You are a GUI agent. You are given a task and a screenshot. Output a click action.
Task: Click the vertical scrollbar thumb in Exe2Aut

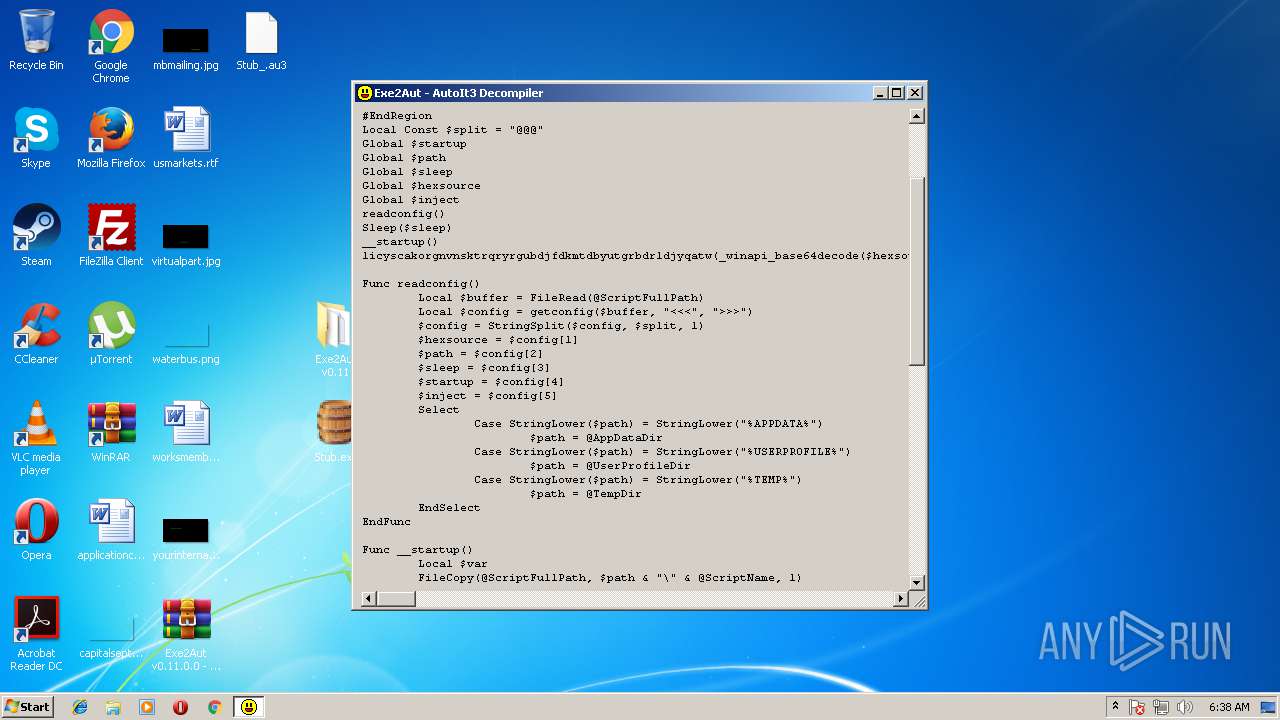coord(917,270)
